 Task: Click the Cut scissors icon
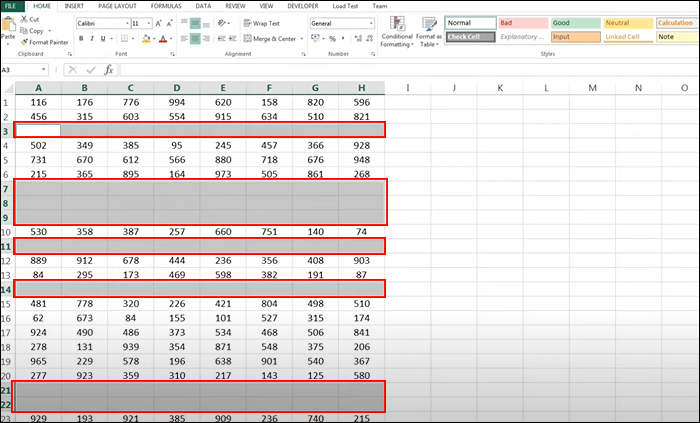point(24,19)
